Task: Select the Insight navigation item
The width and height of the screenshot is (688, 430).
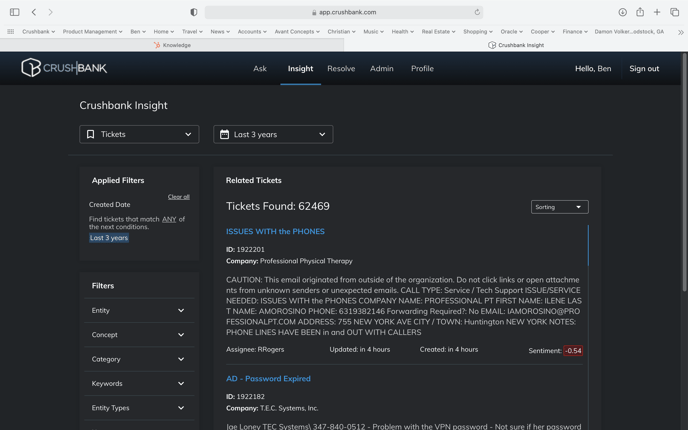Action: point(301,68)
